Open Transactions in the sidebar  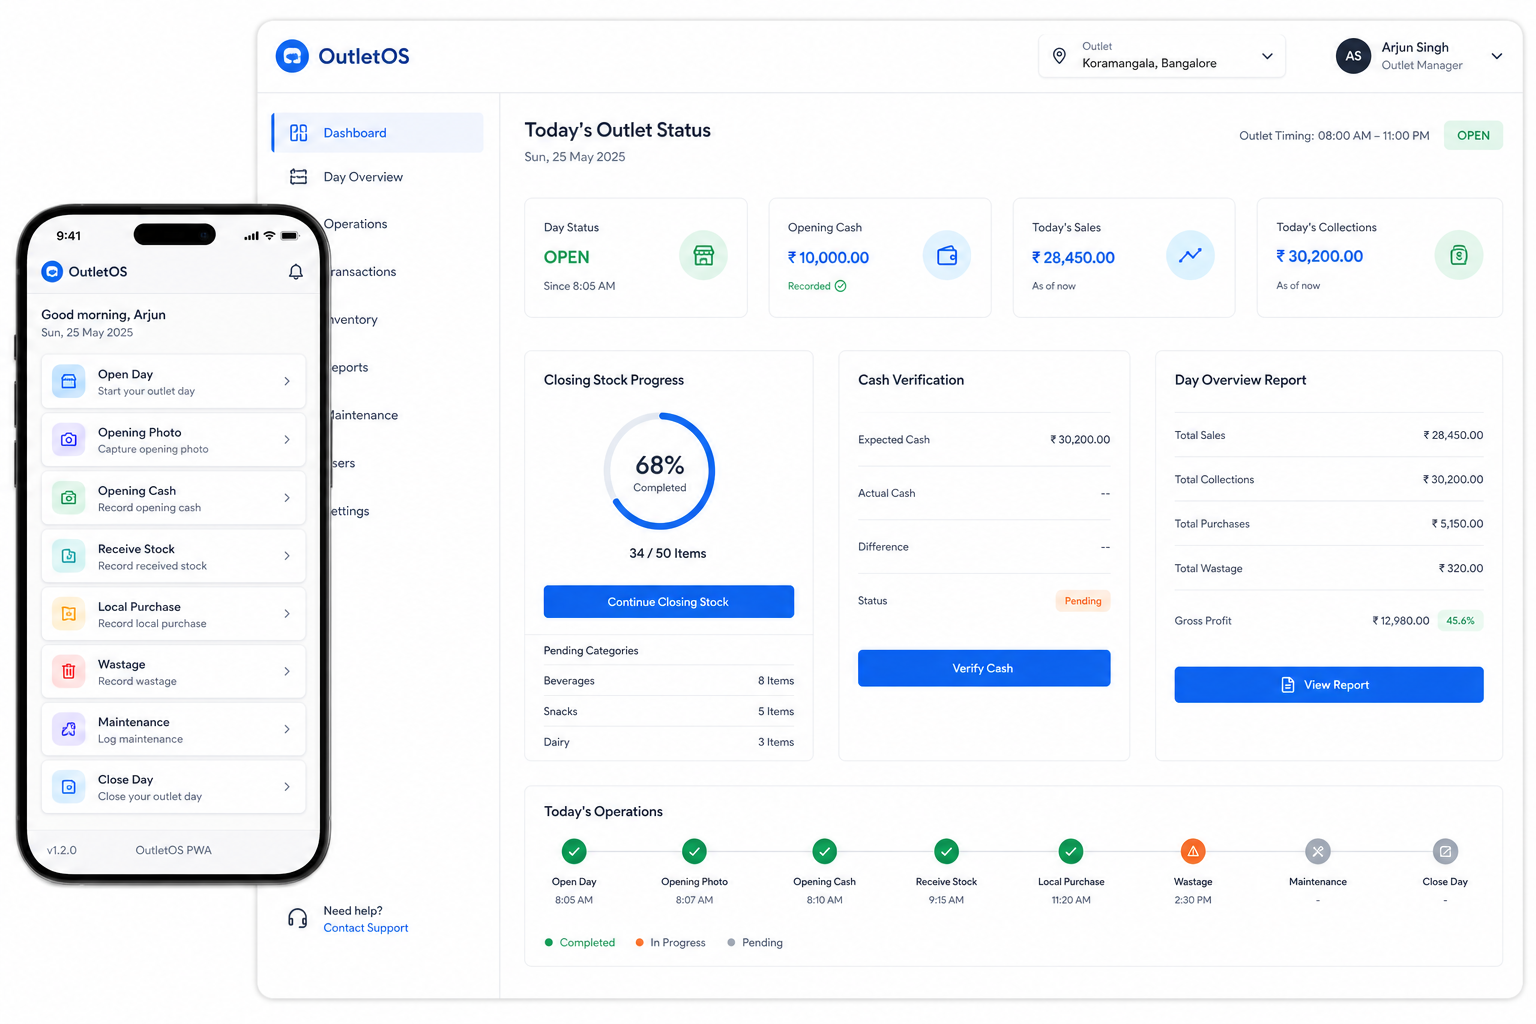[x=363, y=272]
